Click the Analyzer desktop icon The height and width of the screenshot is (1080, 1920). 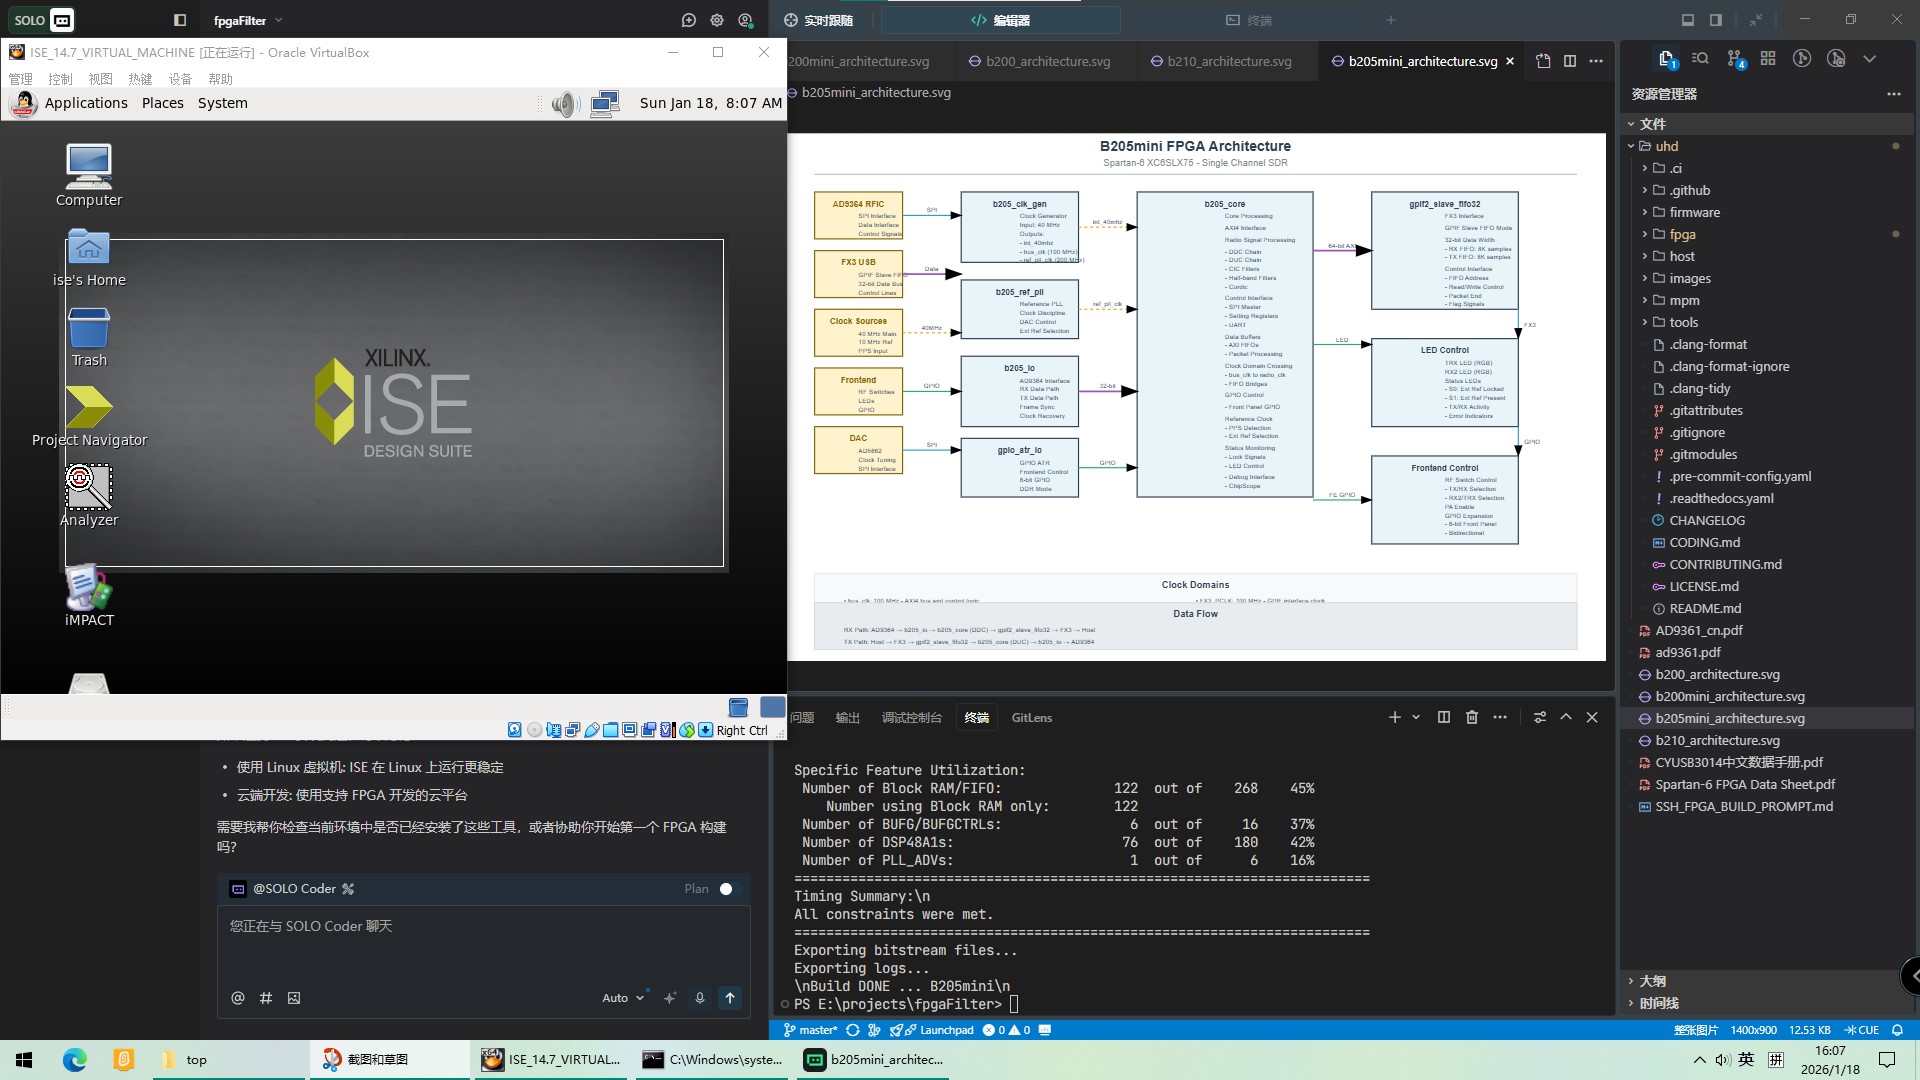click(89, 488)
